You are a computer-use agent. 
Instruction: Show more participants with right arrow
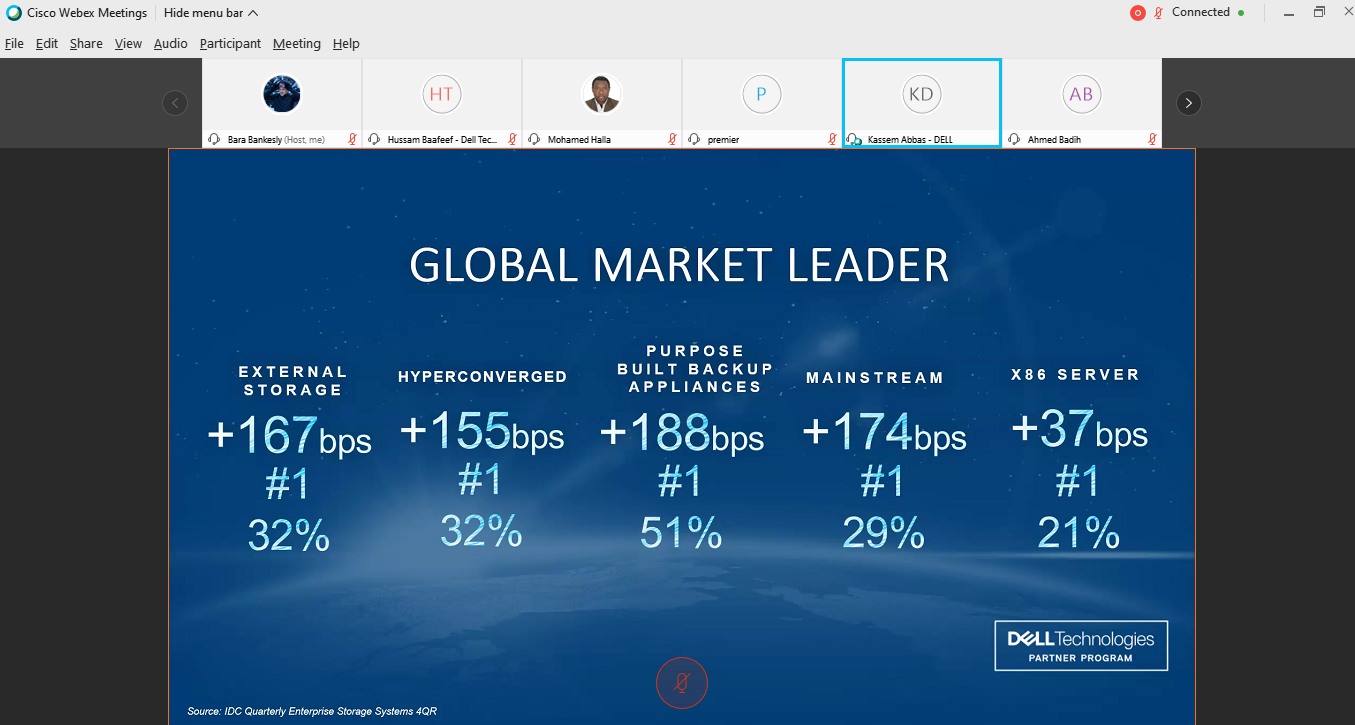point(1188,103)
